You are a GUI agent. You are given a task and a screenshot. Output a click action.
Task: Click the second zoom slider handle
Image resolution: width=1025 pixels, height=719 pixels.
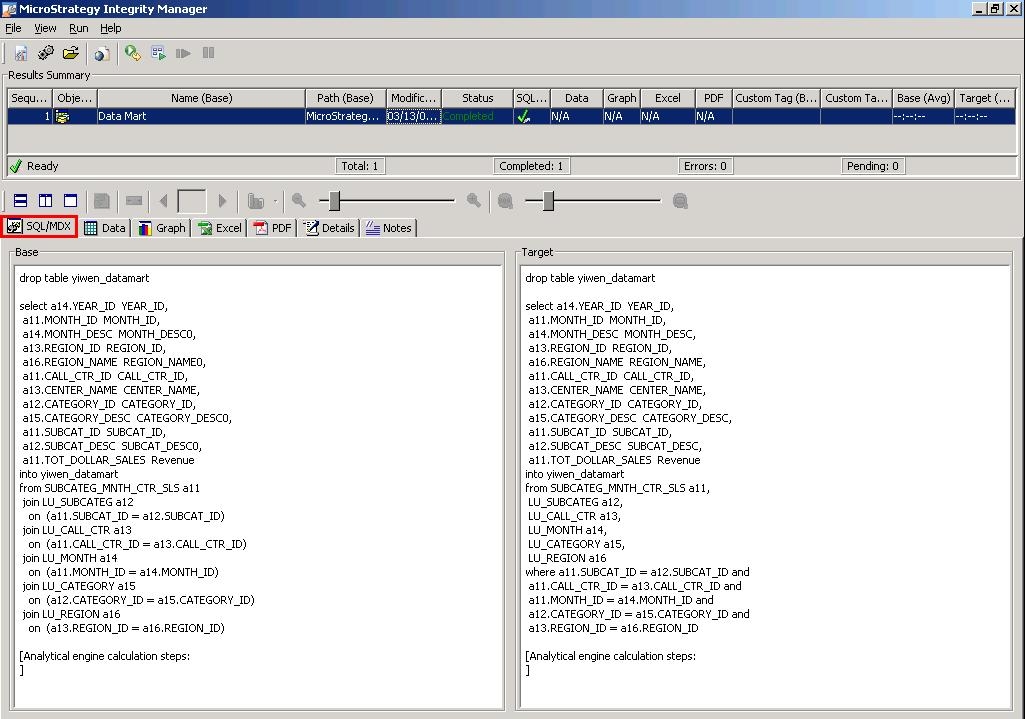(548, 201)
